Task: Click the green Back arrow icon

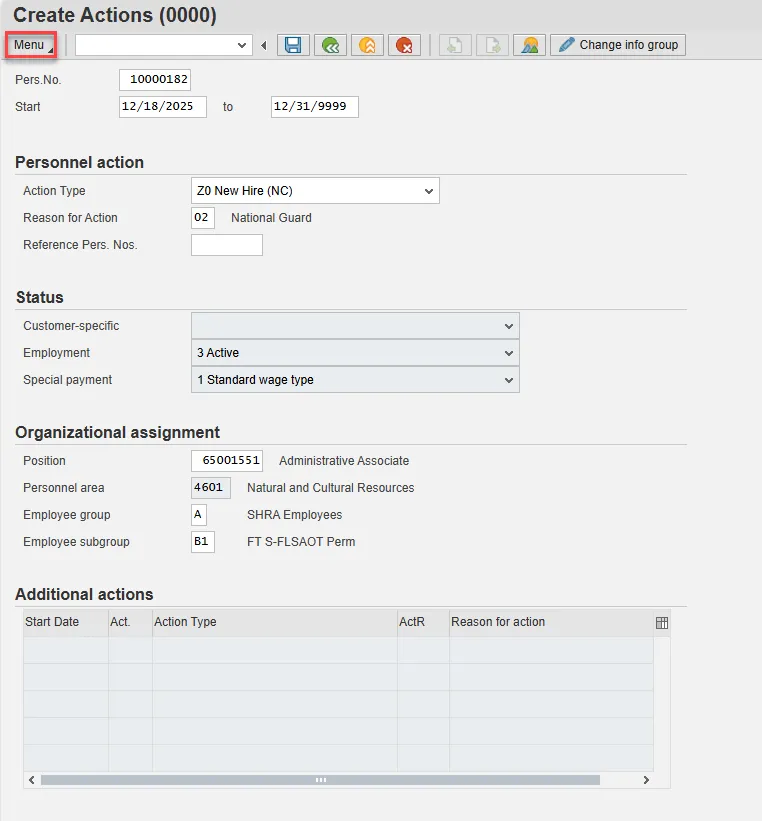Action: [x=330, y=45]
